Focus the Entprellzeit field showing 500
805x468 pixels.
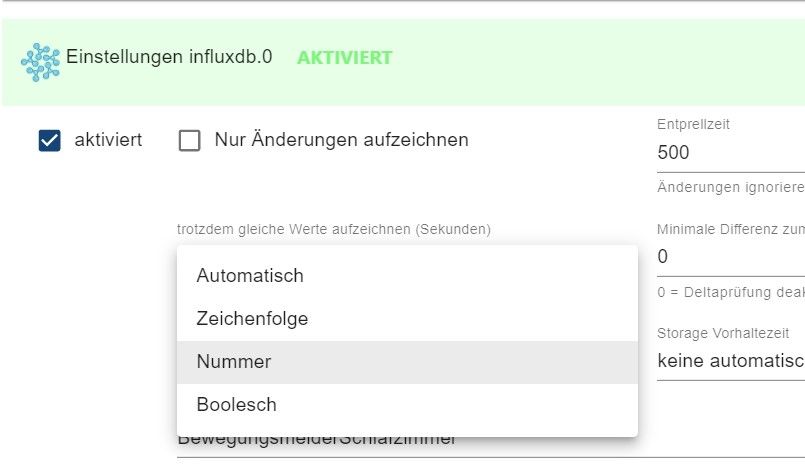pyautogui.click(x=730, y=153)
